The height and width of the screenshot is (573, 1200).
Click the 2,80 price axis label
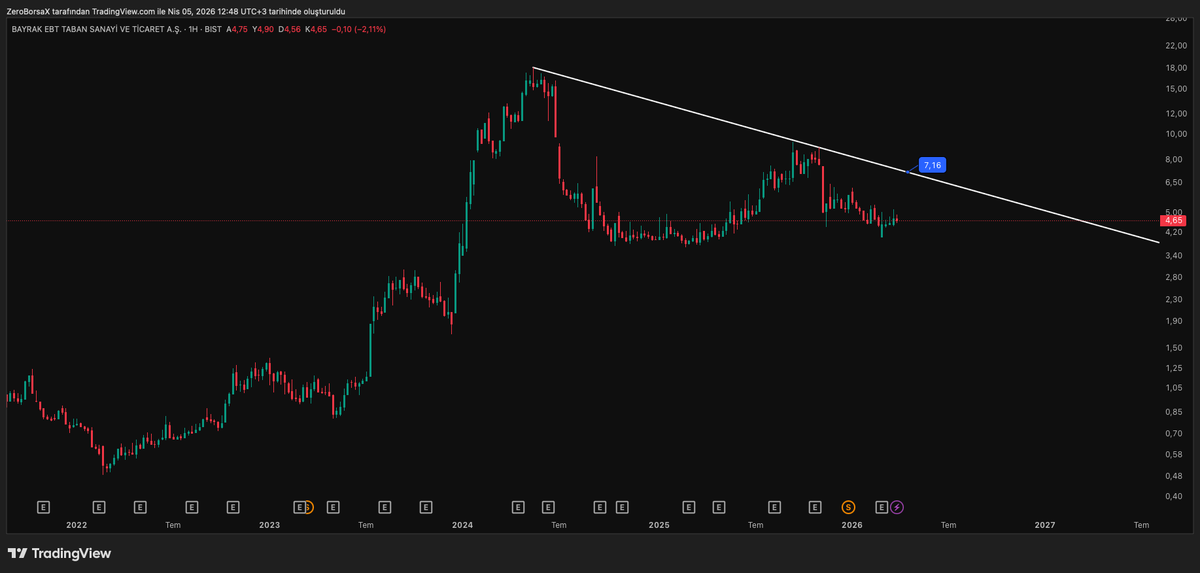(1174, 277)
